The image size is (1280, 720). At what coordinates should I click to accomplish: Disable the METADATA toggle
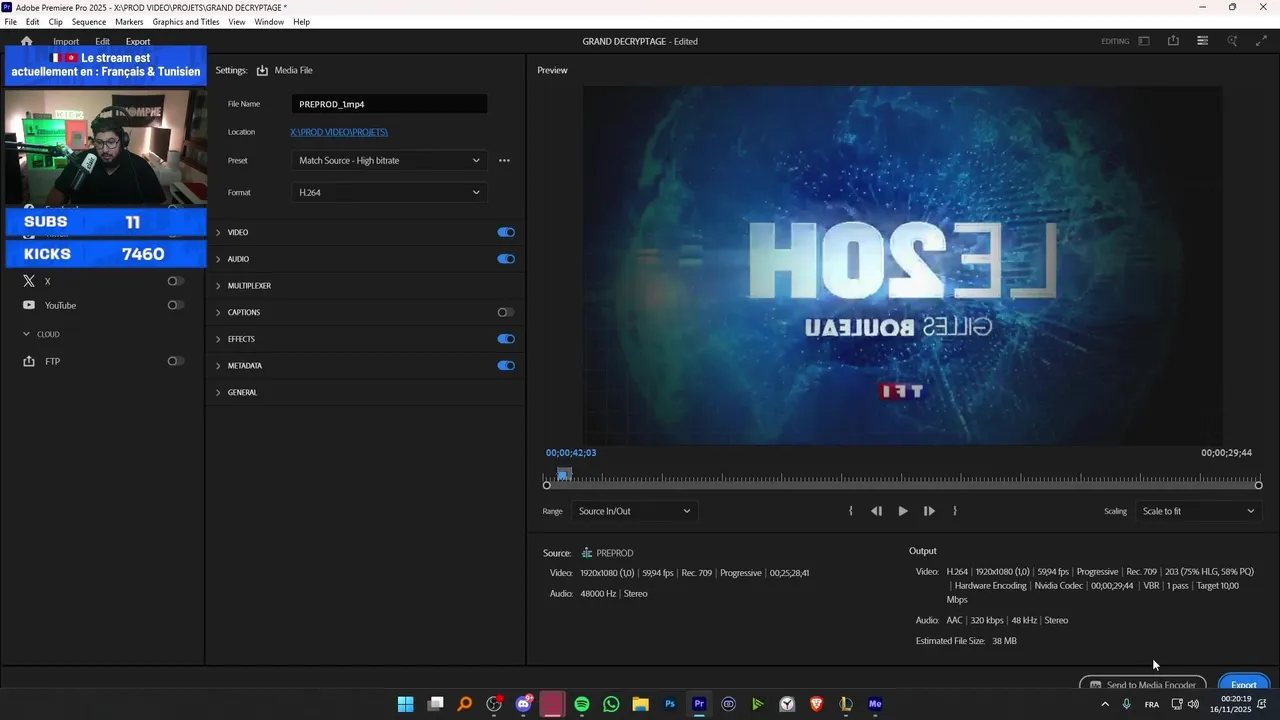tap(506, 365)
